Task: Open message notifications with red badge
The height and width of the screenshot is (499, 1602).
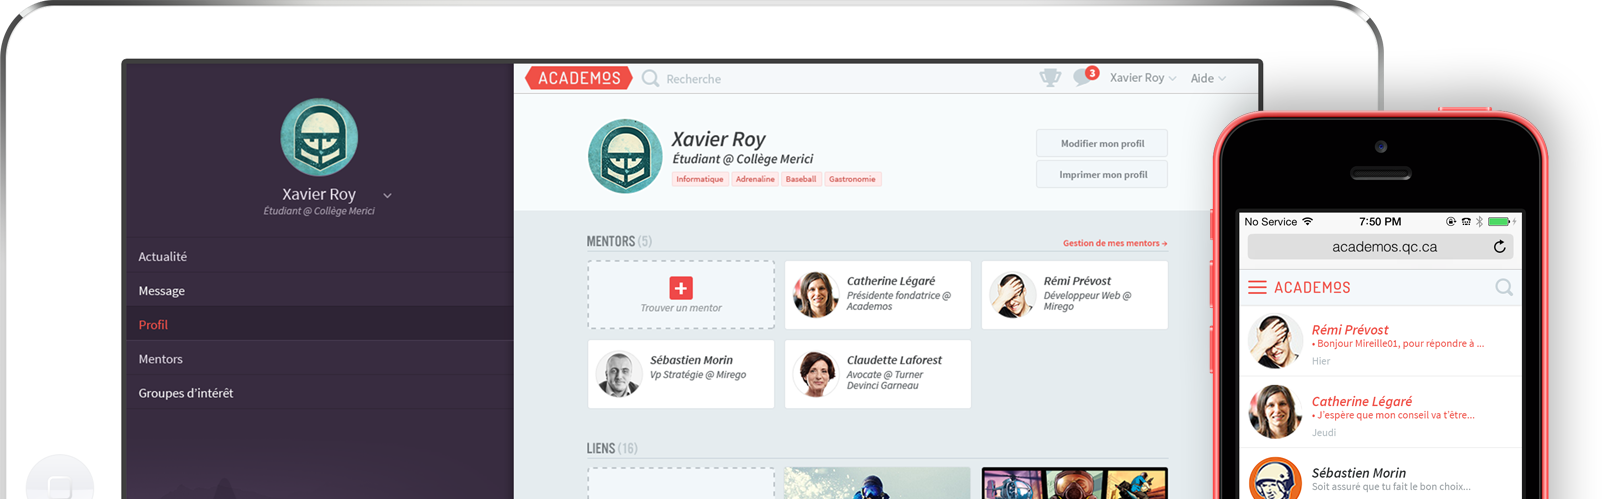Action: point(1084,77)
